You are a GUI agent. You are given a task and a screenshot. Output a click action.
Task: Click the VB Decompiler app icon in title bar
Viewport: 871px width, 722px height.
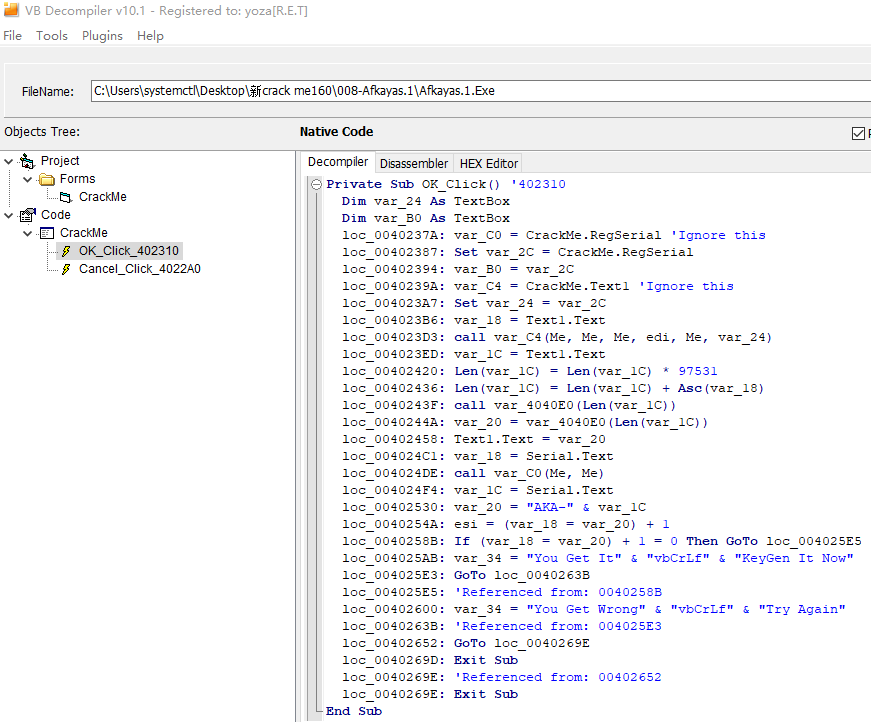pos(11,10)
